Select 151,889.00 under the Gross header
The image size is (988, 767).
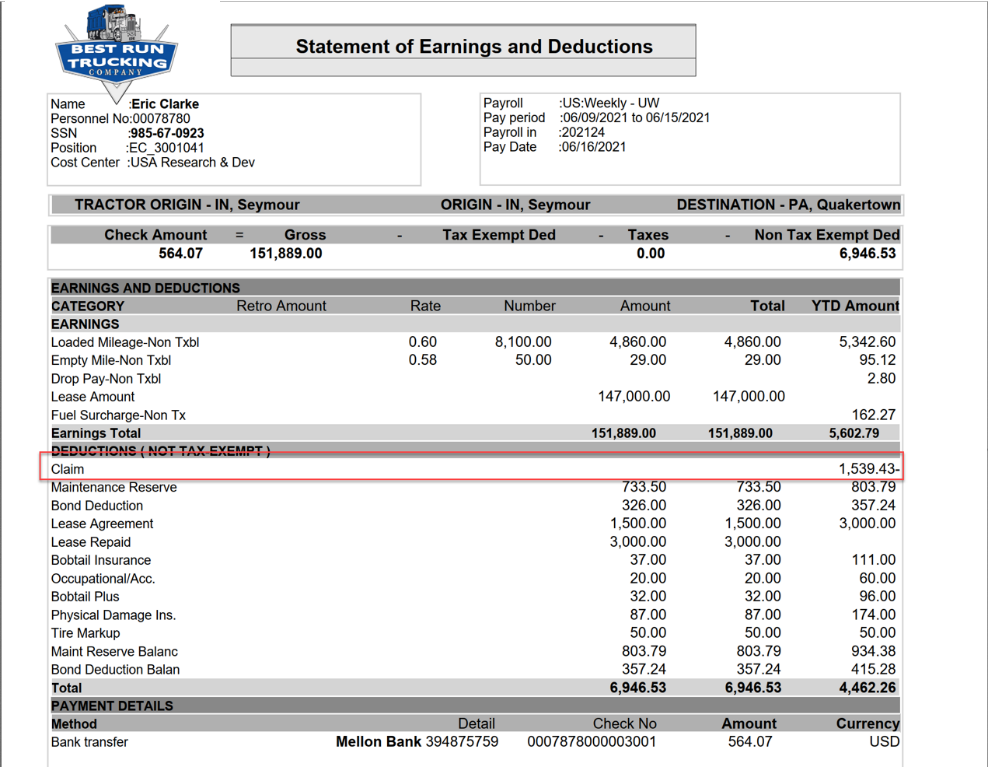click(286, 253)
